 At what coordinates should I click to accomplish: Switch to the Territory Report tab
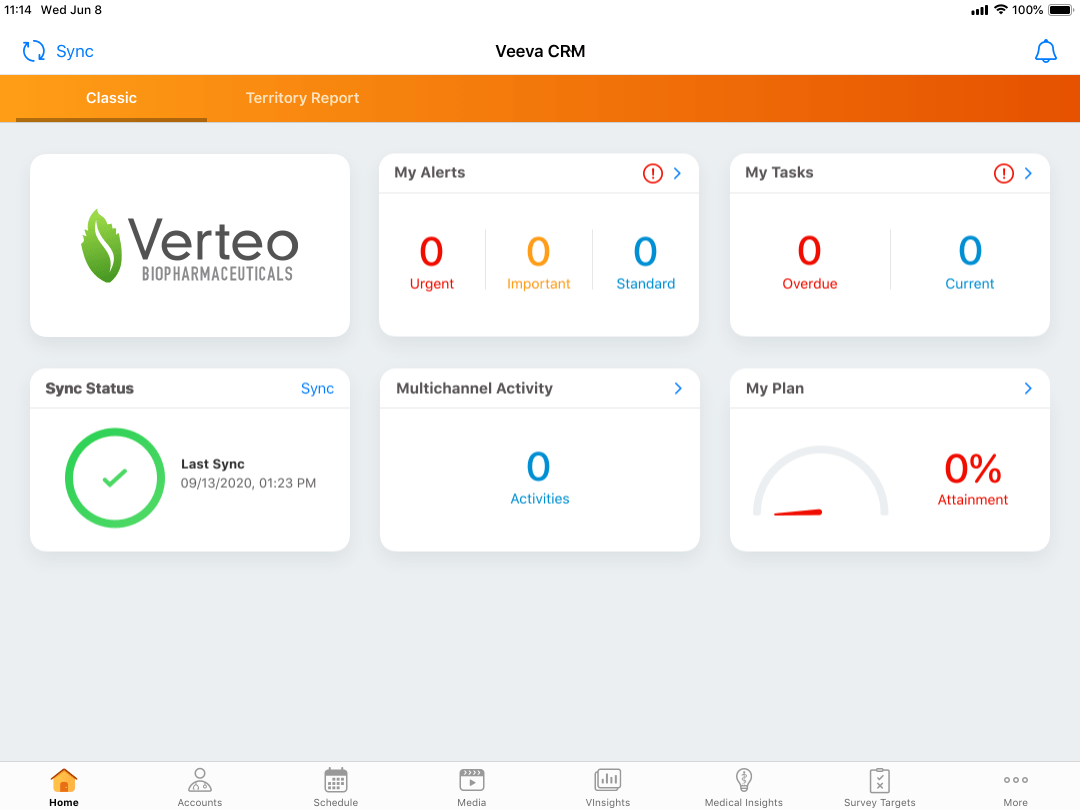click(302, 98)
